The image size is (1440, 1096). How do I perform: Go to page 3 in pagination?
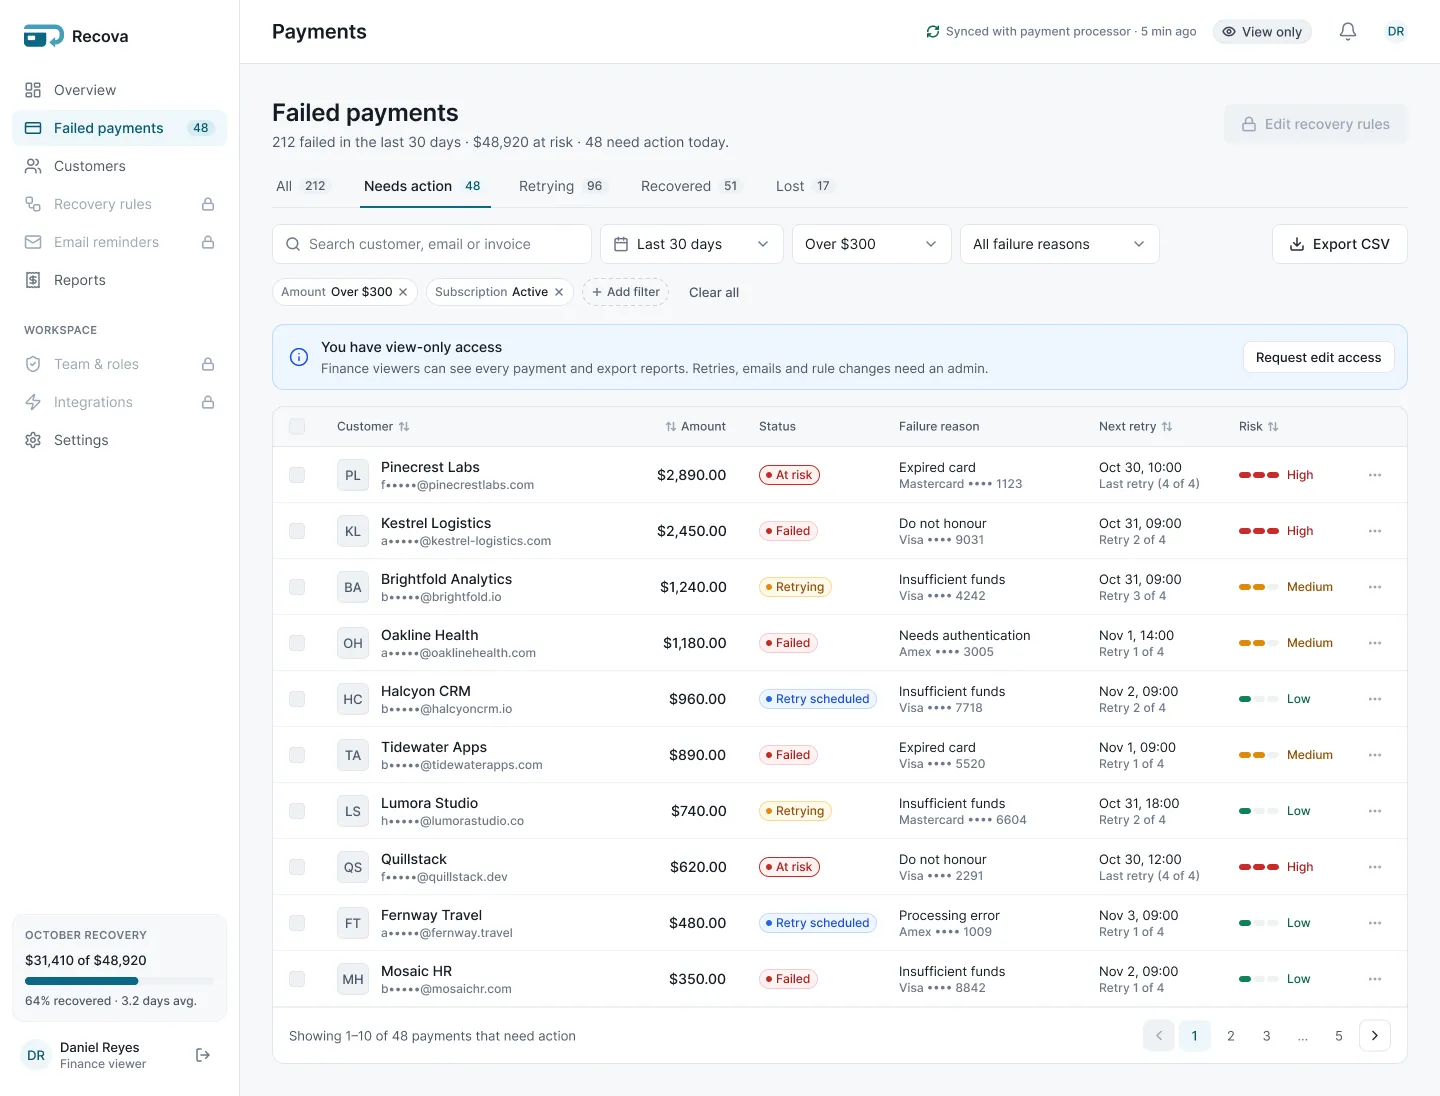click(1267, 1036)
